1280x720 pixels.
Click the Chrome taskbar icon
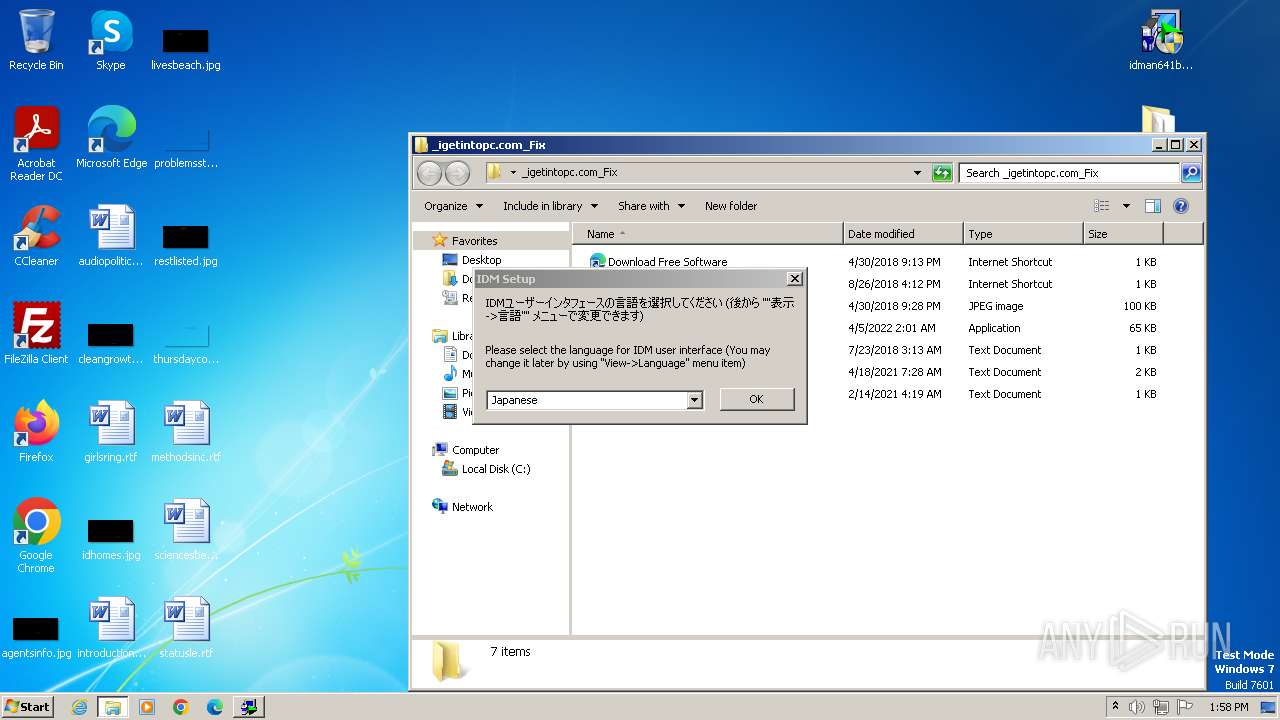(181, 707)
